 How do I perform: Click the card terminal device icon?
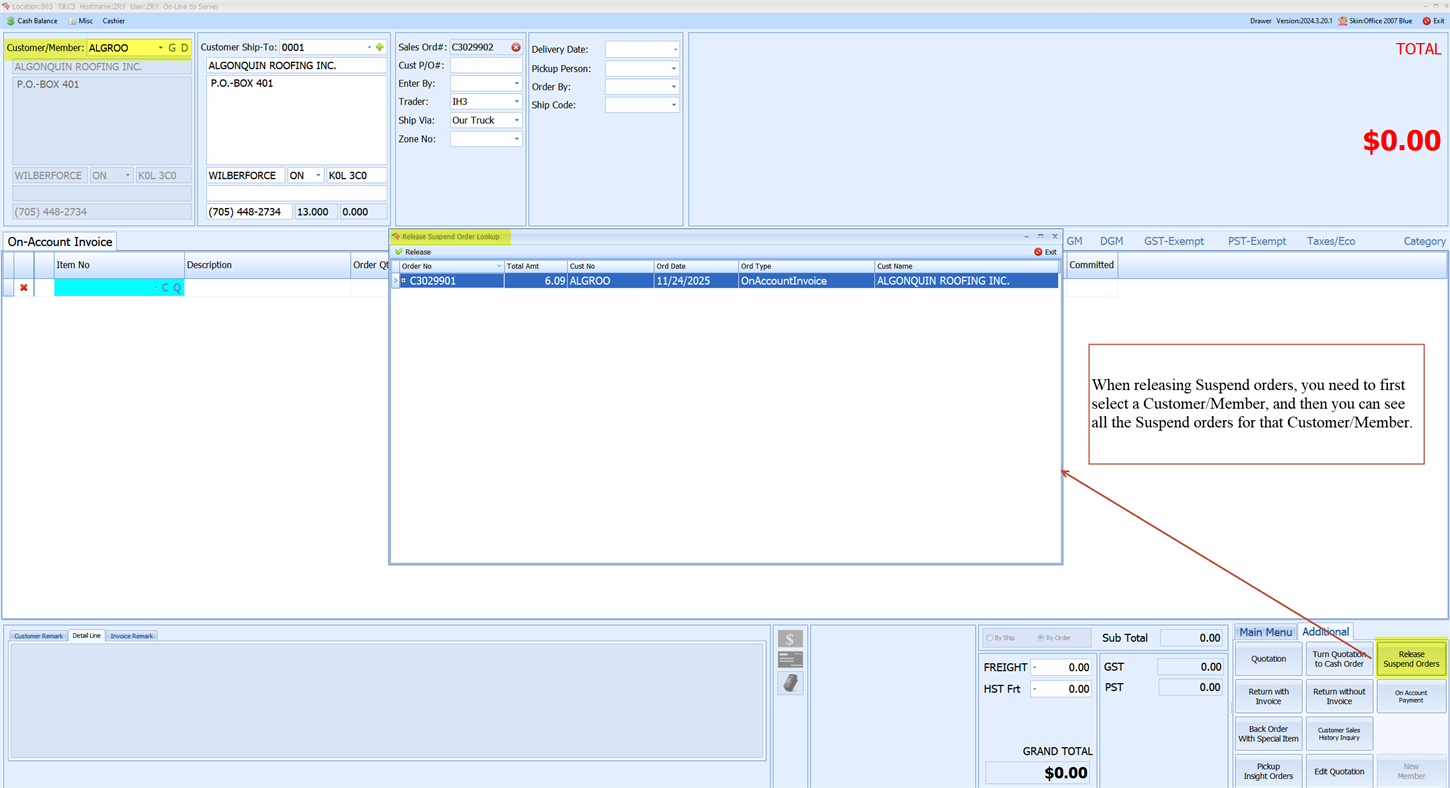pyautogui.click(x=790, y=683)
